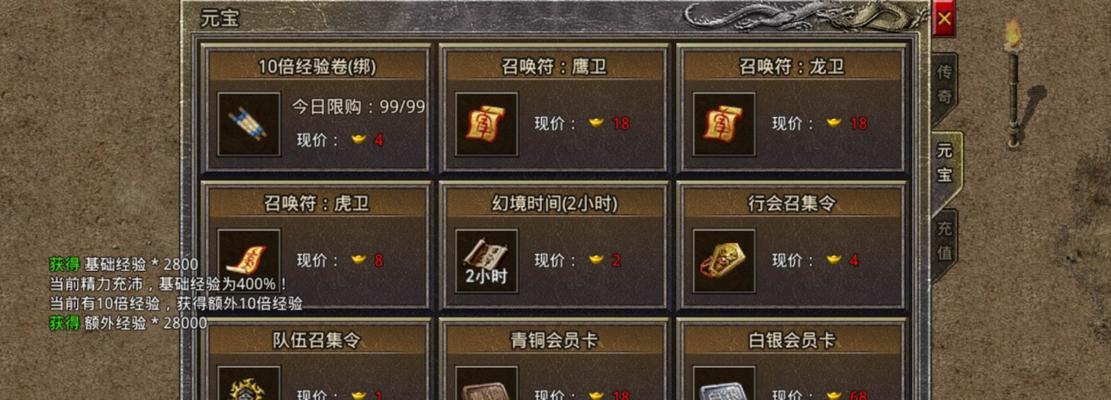1111x400 pixels.
Task: Select the 行会召集令 badge icon
Action: pyautogui.click(x=724, y=261)
